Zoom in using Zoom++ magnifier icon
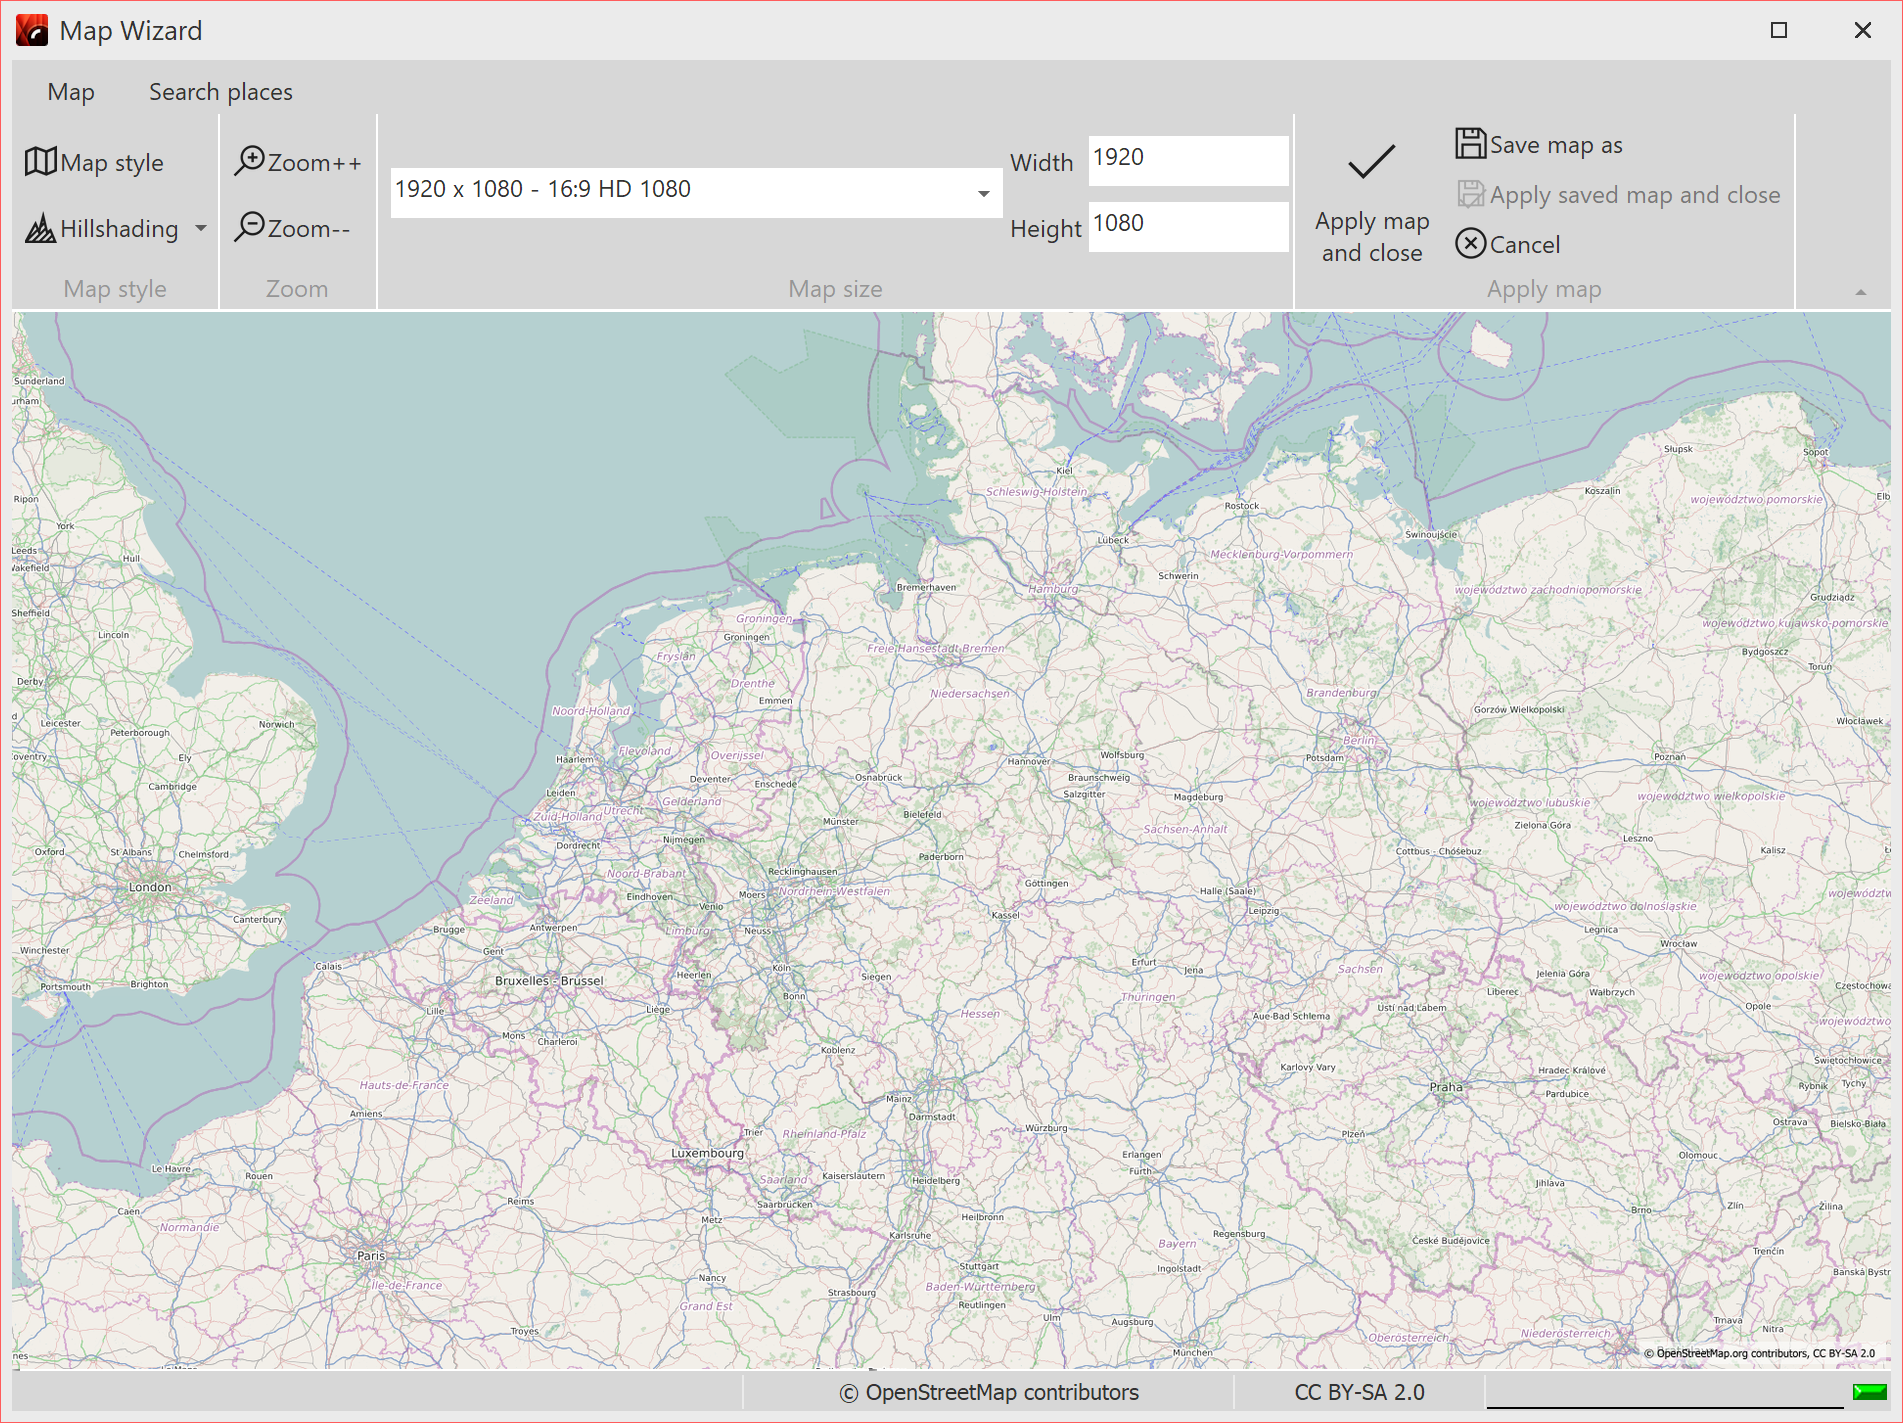This screenshot has height=1423, width=1903. click(x=253, y=160)
